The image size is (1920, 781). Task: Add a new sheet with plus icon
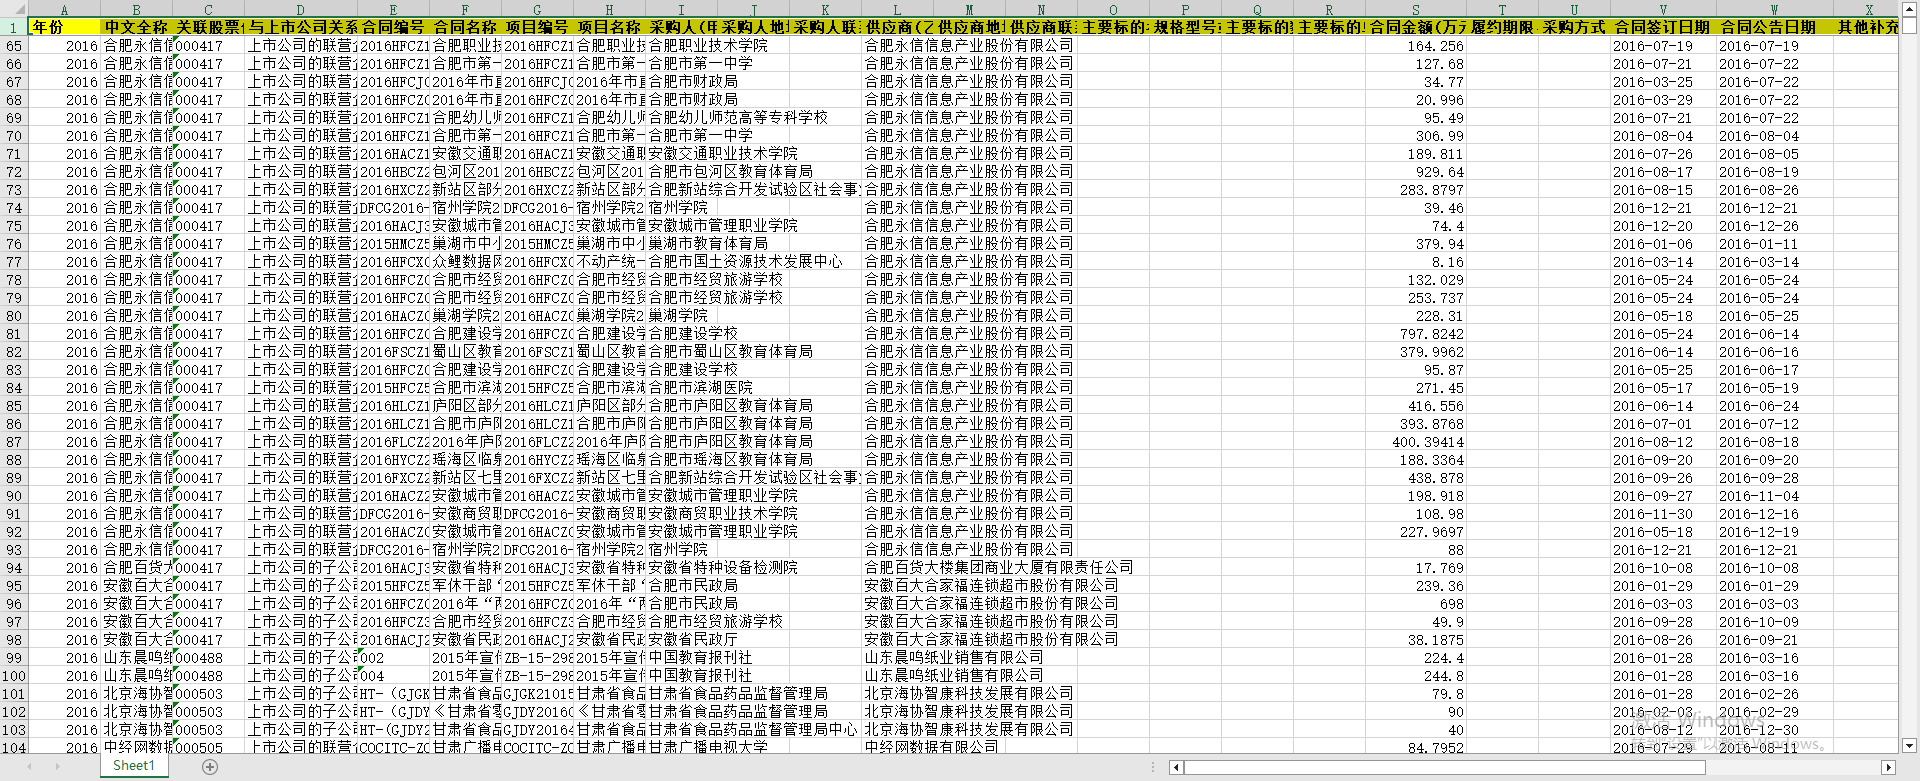(210, 767)
